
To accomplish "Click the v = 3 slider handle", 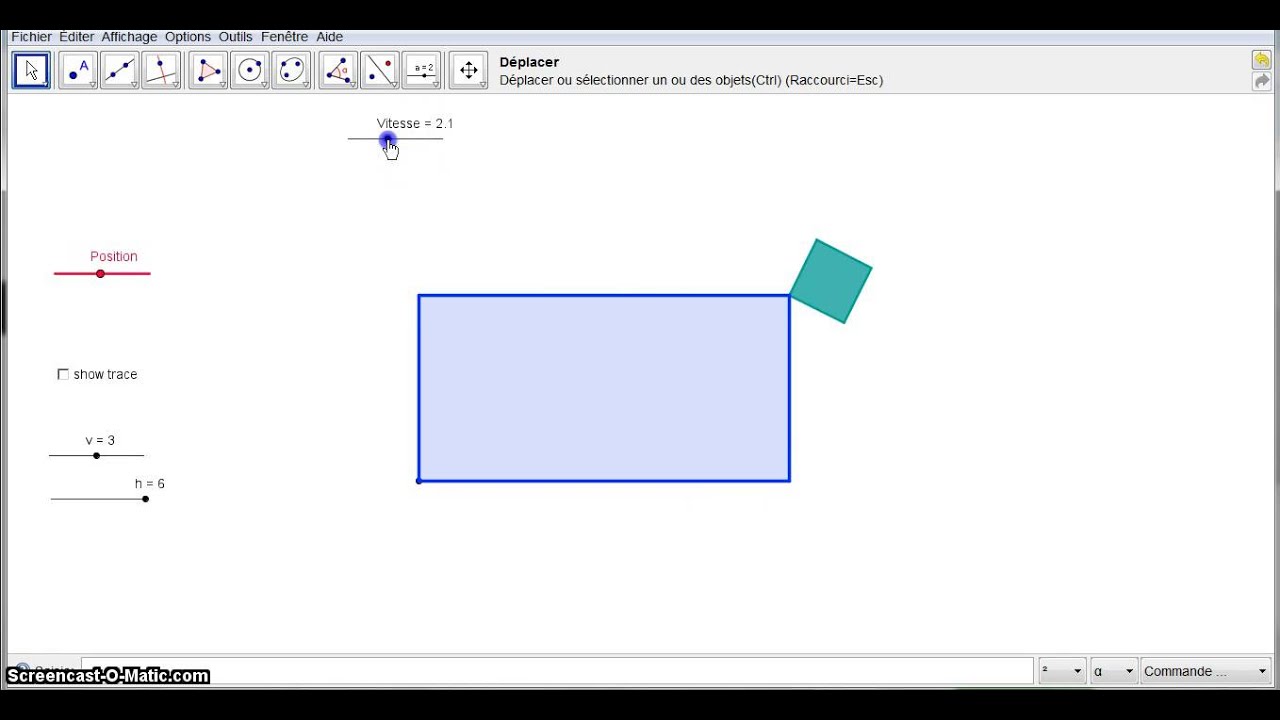I will (96, 456).
